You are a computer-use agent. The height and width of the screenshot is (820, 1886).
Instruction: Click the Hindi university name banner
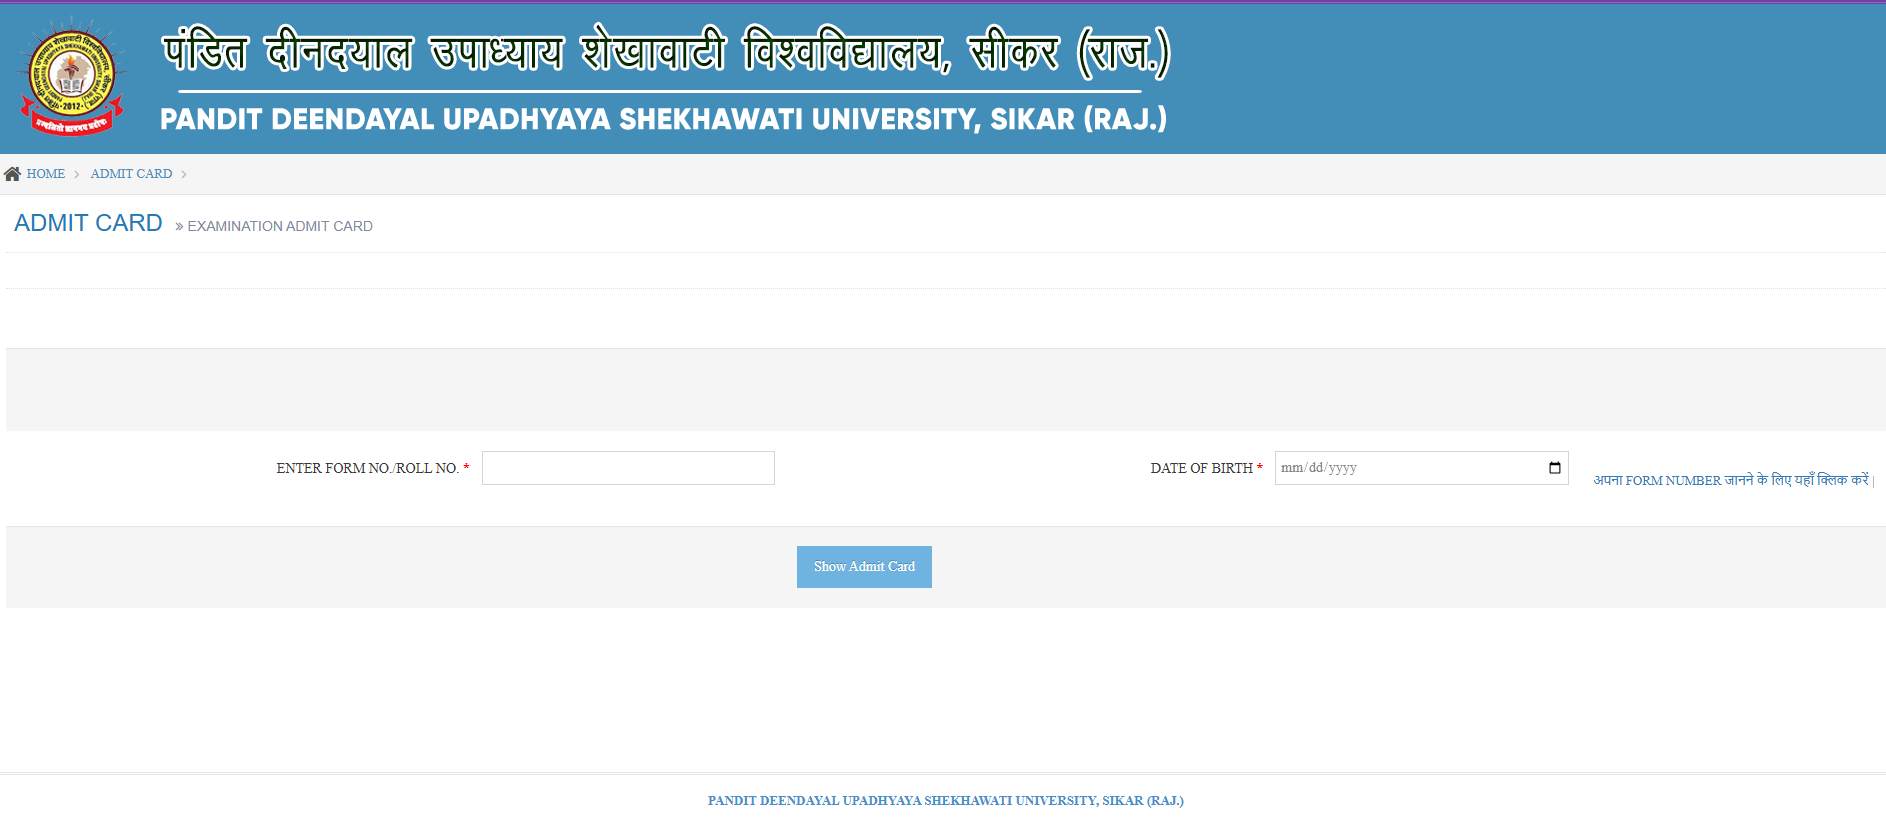tap(666, 53)
